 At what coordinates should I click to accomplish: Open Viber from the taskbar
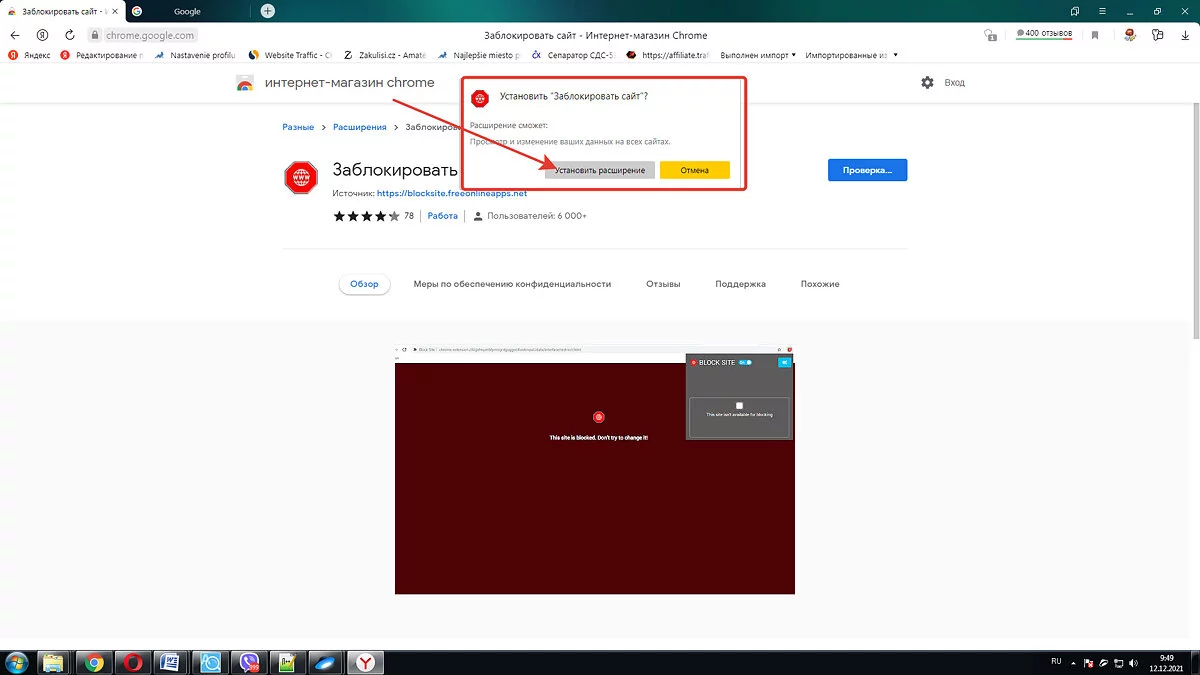249,662
